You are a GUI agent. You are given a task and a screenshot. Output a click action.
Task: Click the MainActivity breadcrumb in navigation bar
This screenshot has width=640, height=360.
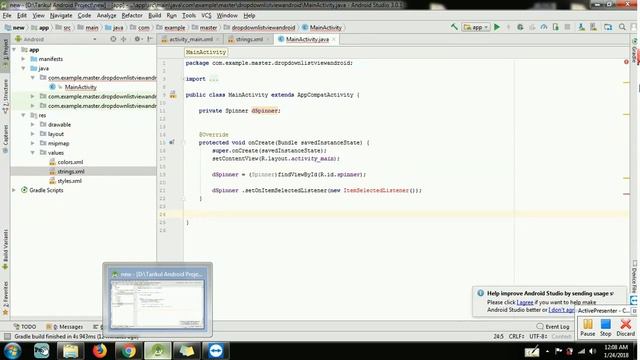click(x=322, y=27)
